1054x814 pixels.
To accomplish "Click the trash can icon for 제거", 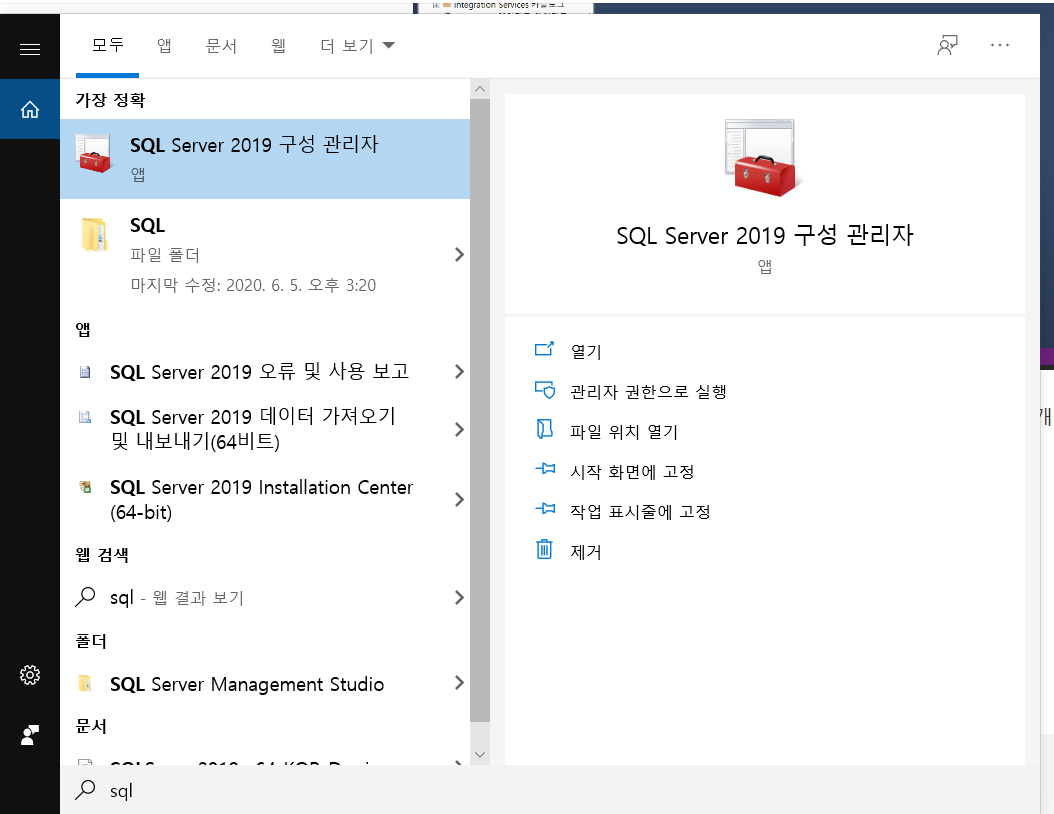I will pyautogui.click(x=544, y=549).
